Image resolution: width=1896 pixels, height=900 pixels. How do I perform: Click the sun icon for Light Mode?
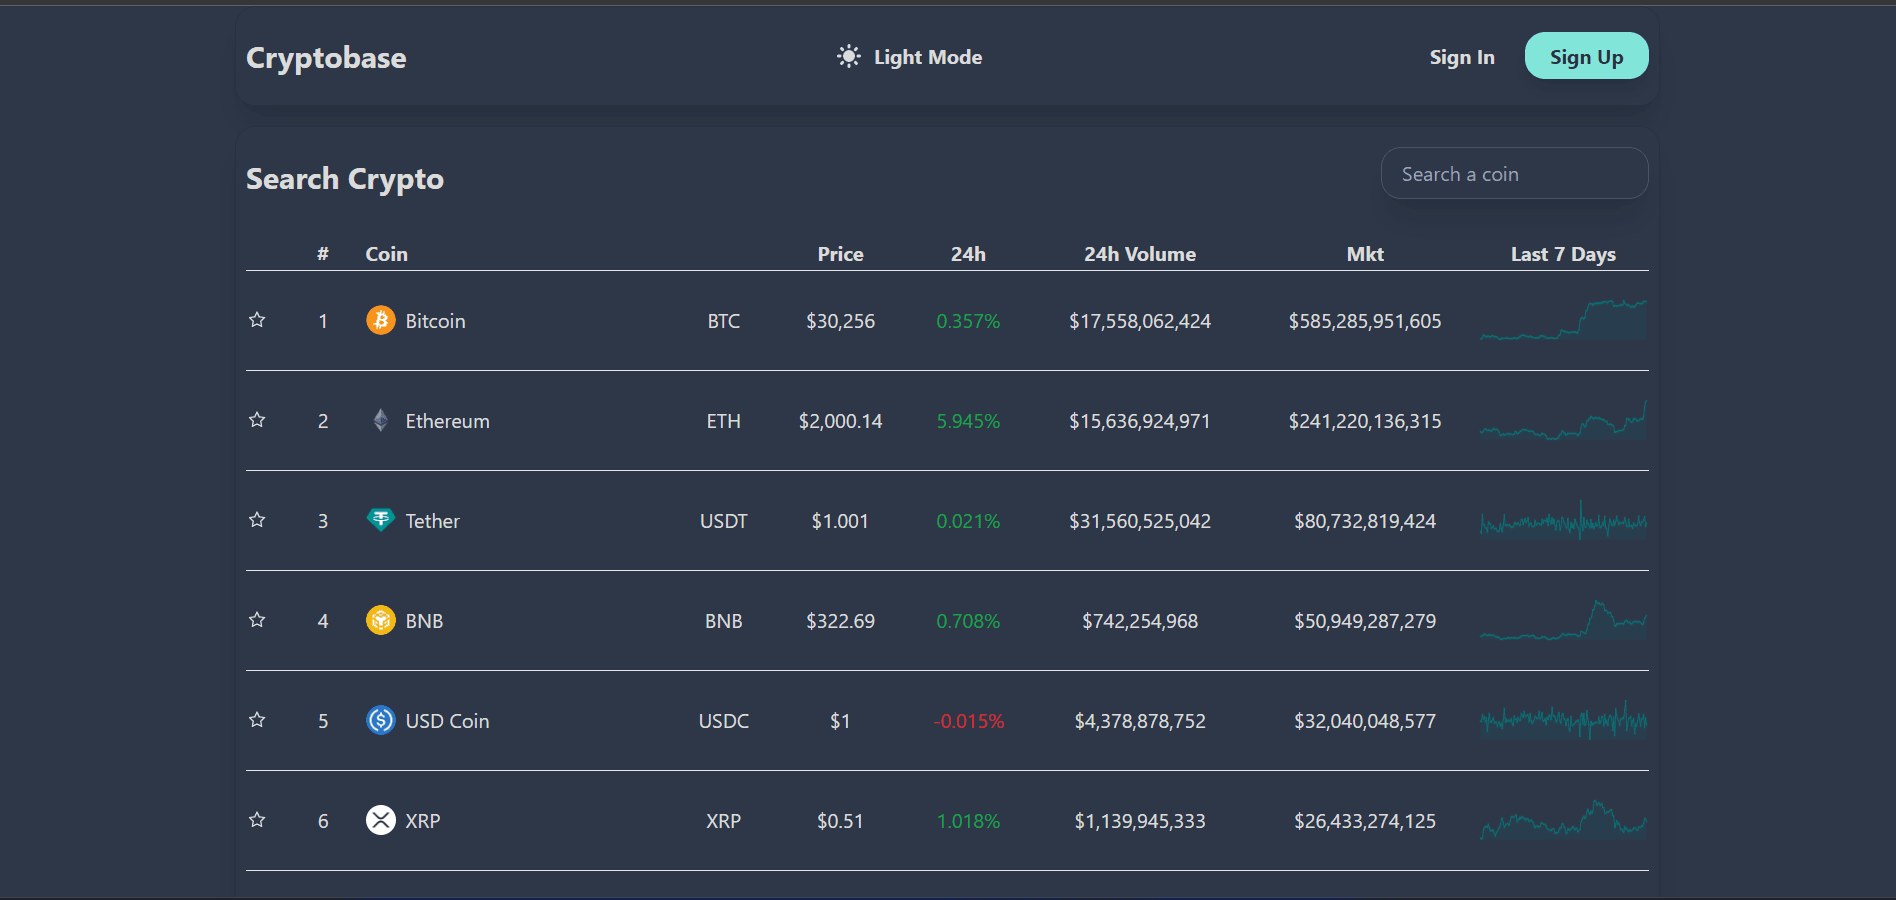848,57
